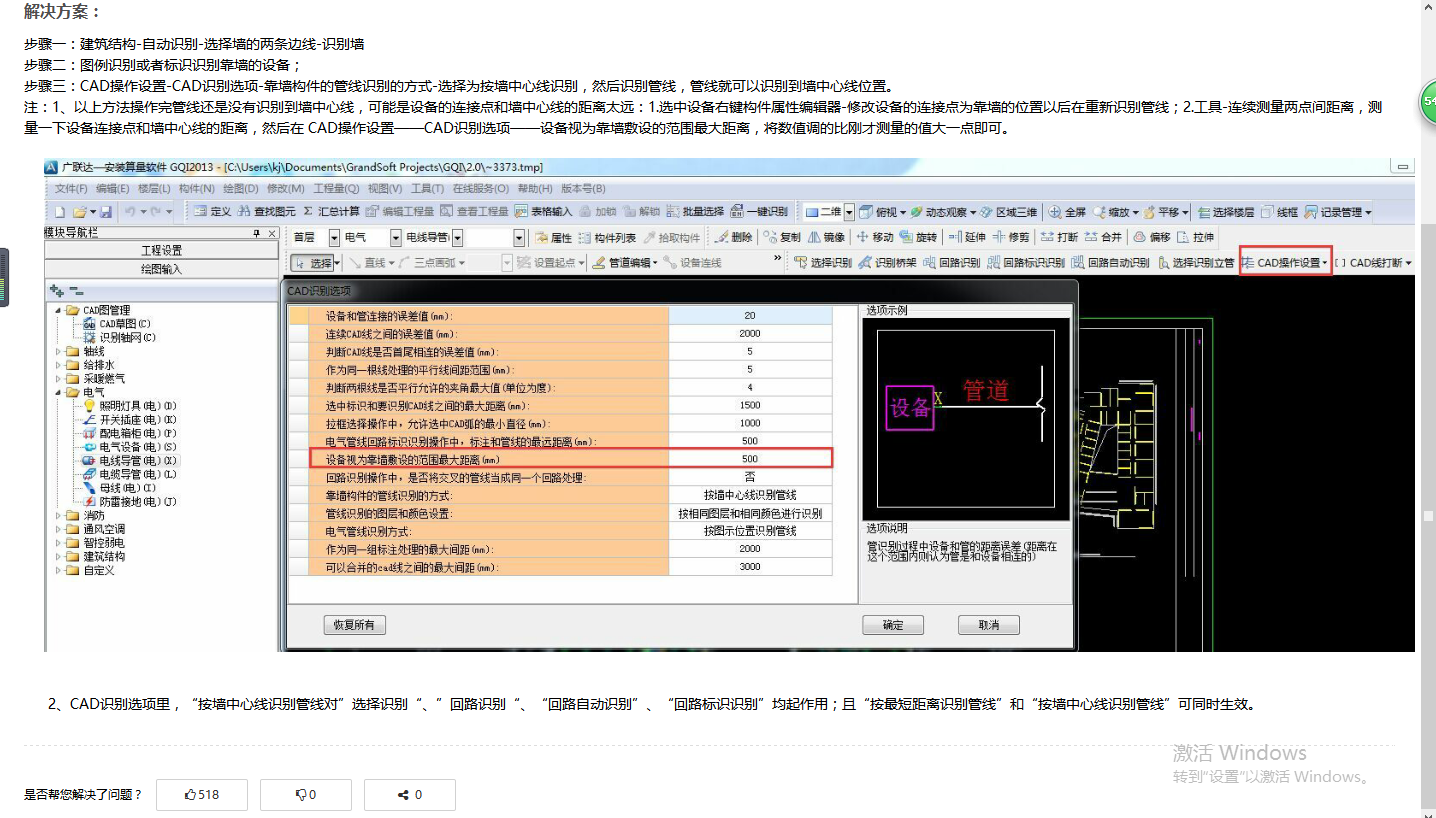Open CAD操作设置 dropdown
This screenshot has height=818, width=1436.
point(1285,263)
